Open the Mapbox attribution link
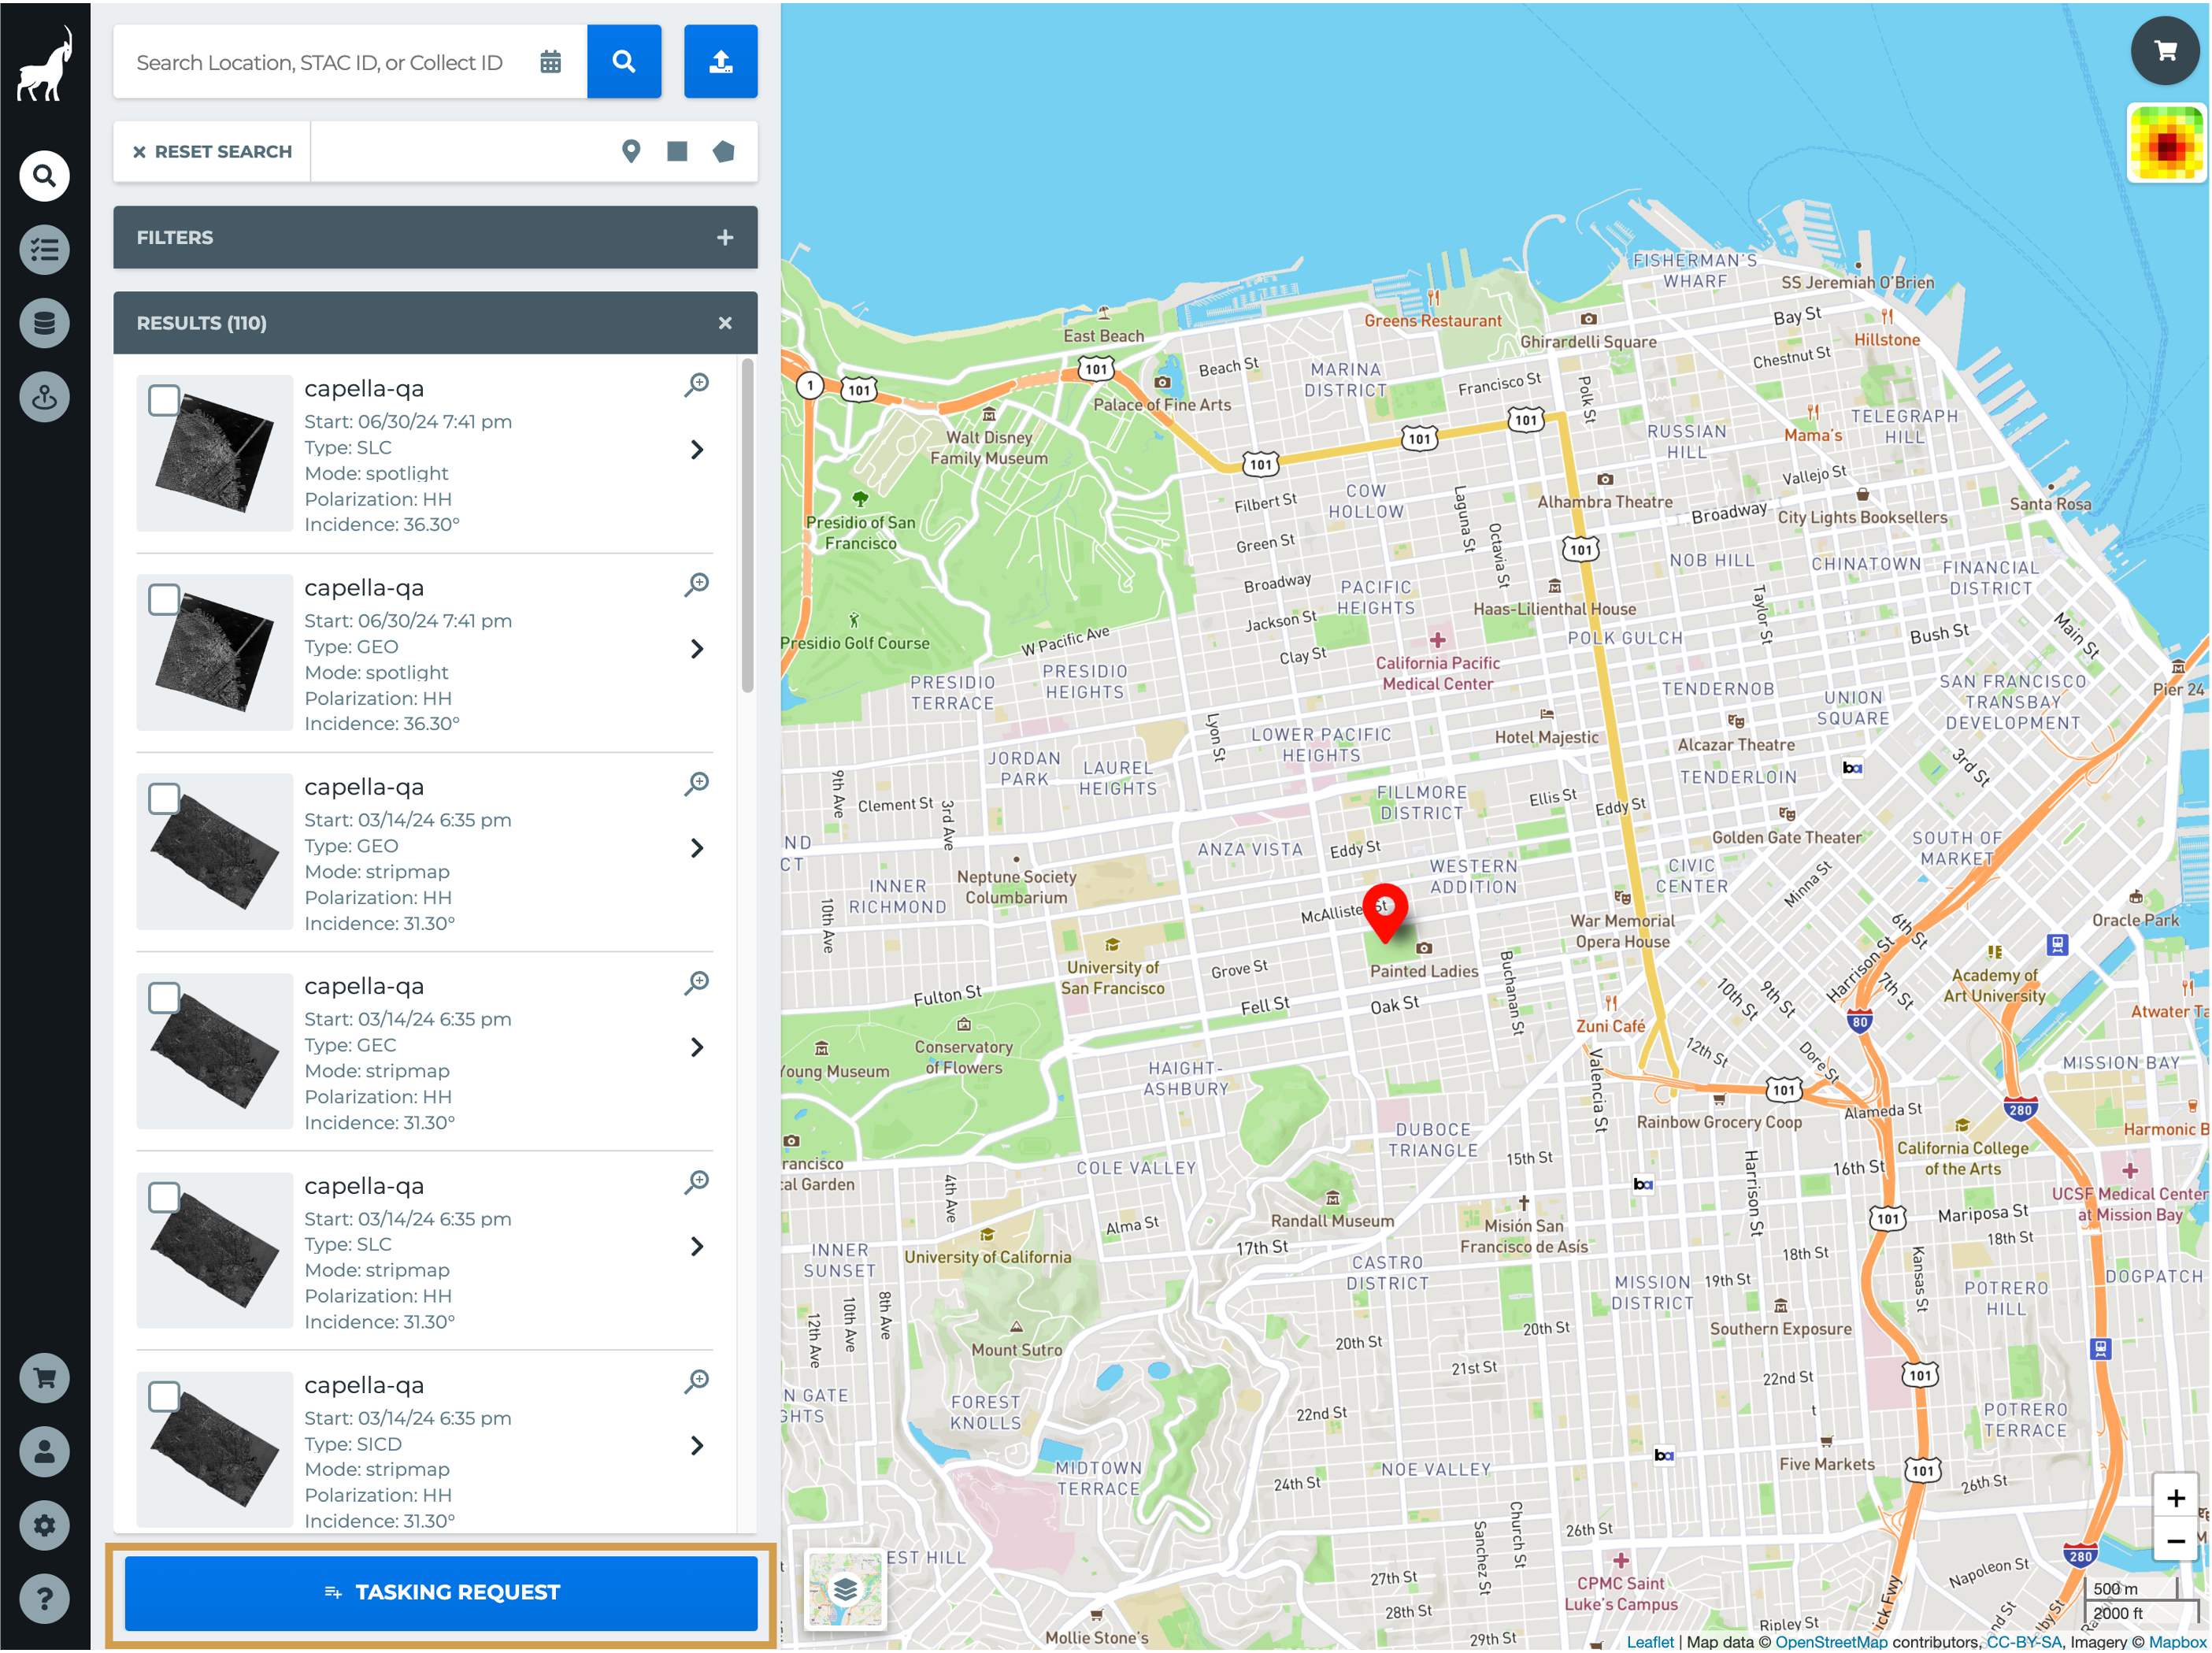The width and height of the screenshot is (2212, 1653). coord(2177,1641)
